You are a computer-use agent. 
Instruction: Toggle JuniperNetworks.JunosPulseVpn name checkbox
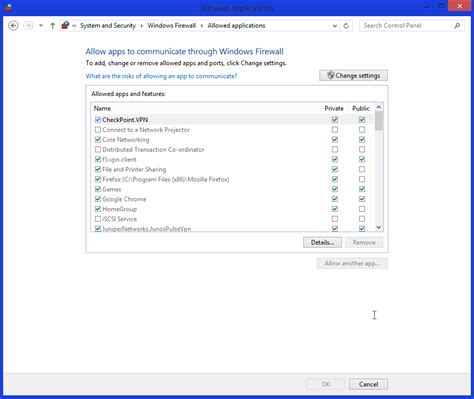coord(98,229)
